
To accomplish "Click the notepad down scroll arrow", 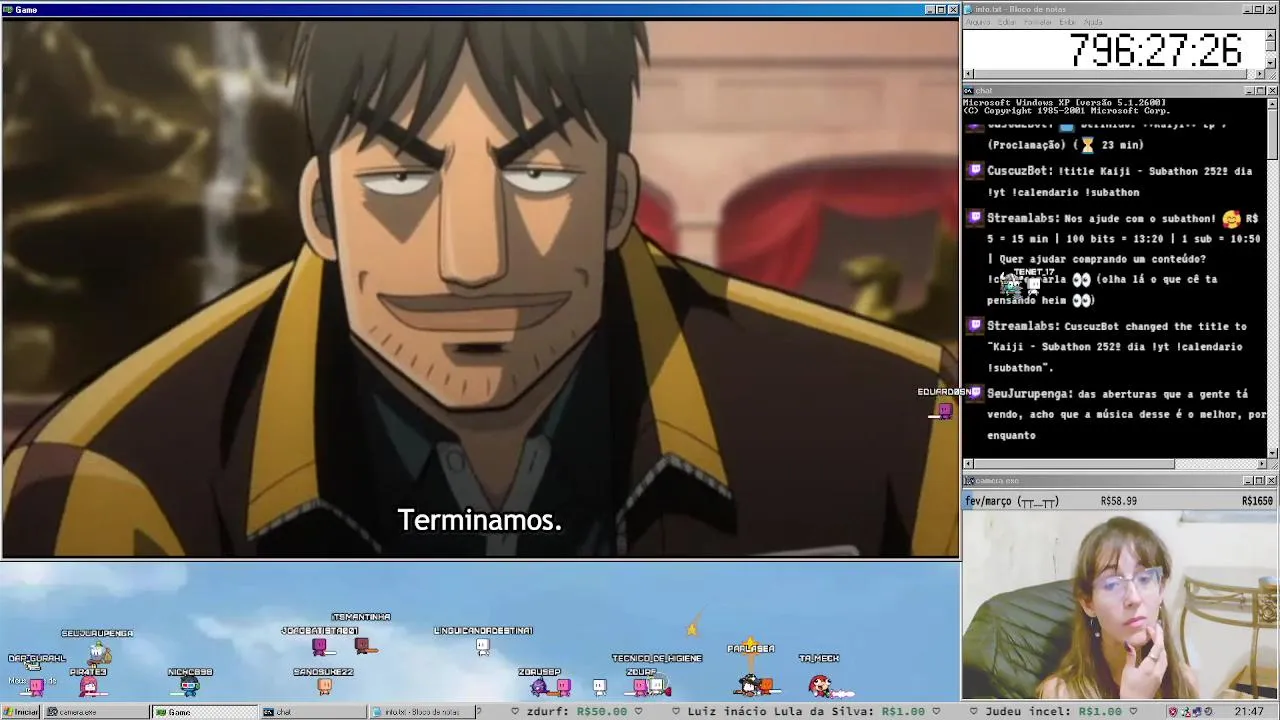I will (1271, 62).
